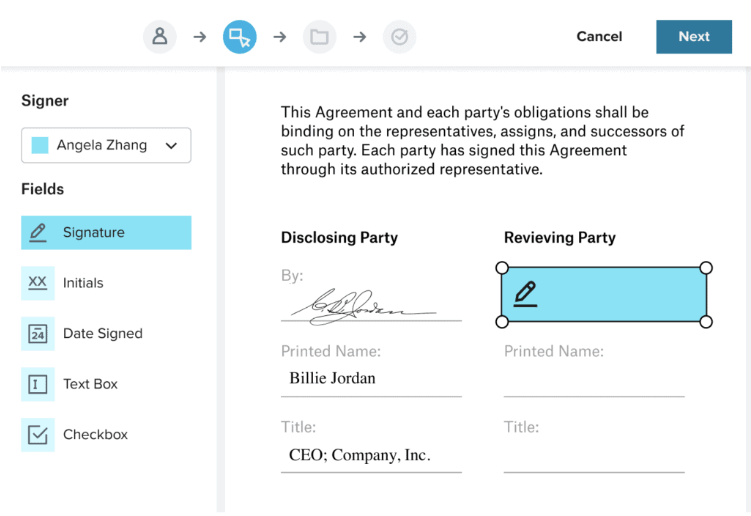Select the place fields step icon

pos(239,37)
